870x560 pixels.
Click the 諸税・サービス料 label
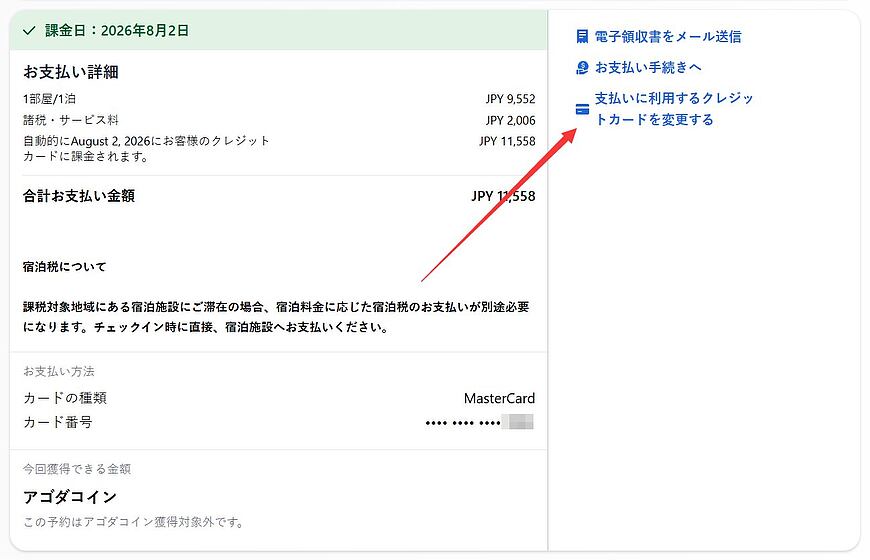click(x=70, y=120)
